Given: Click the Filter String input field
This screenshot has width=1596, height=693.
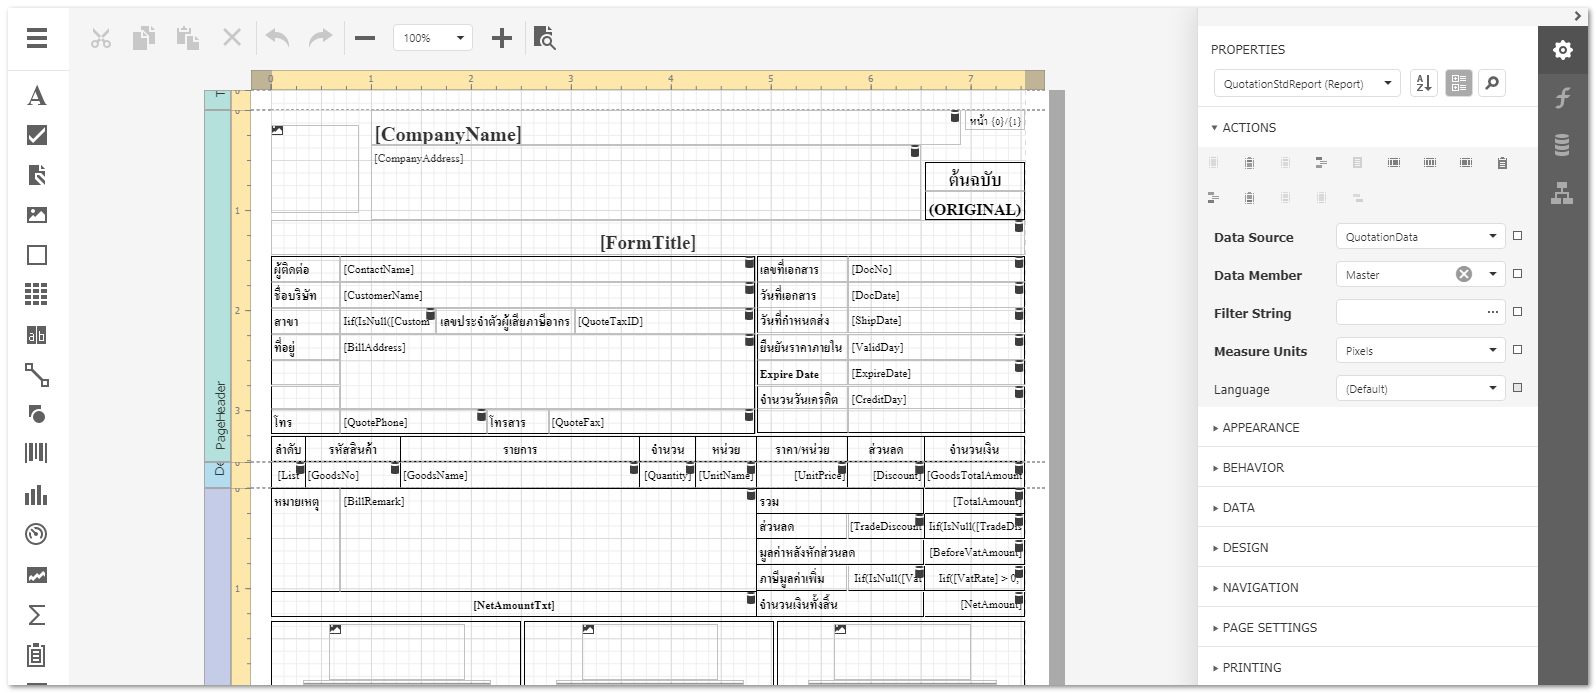Looking at the screenshot, I should coord(1410,313).
